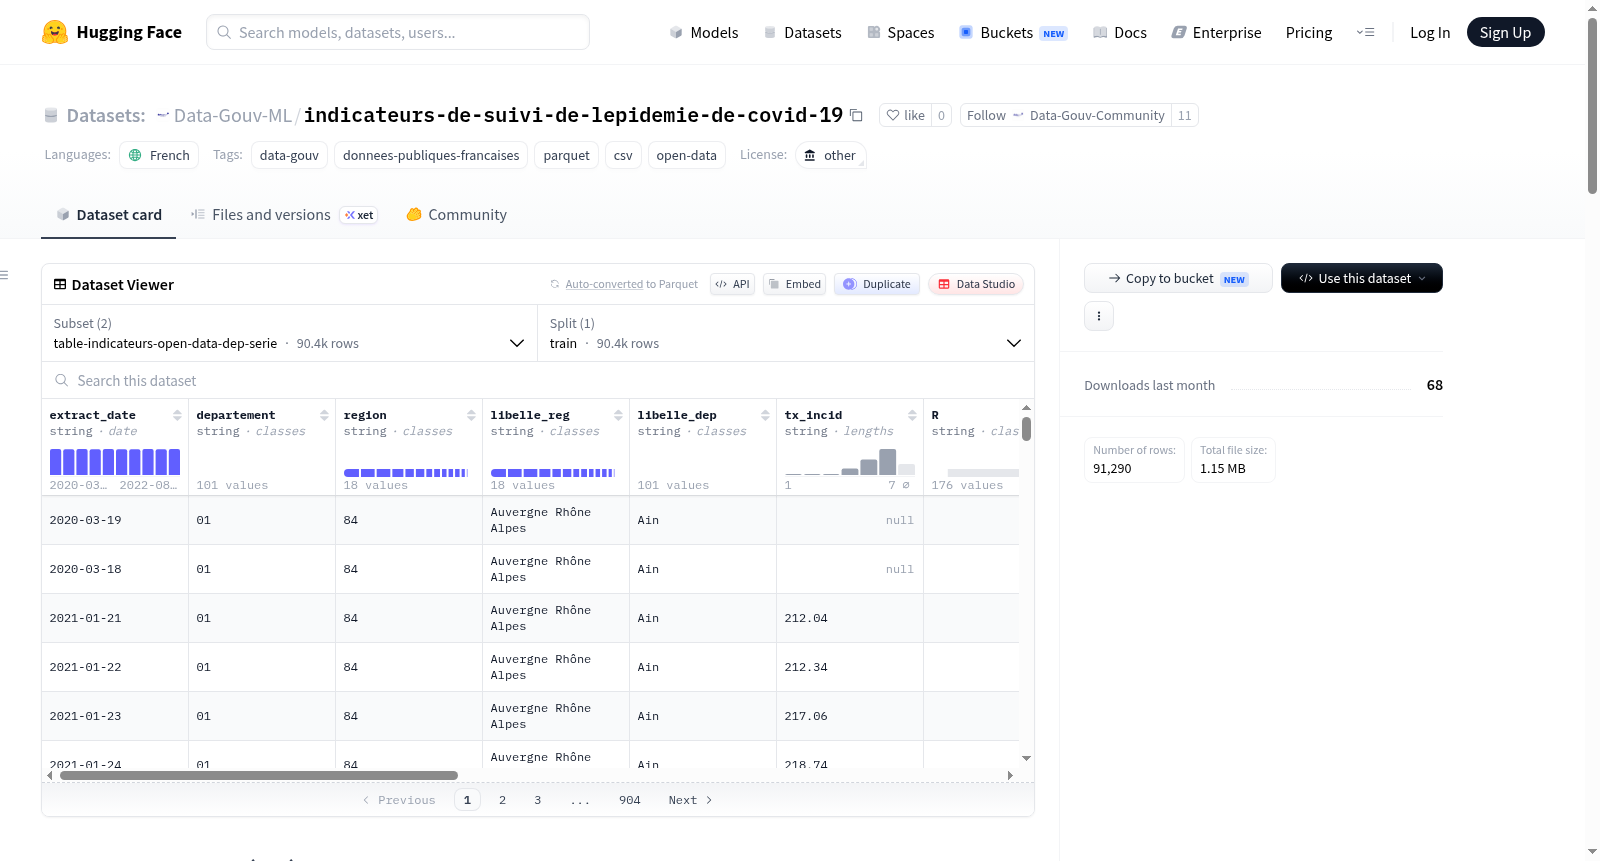Open the Models menu item
The height and width of the screenshot is (861, 1600).
click(704, 32)
